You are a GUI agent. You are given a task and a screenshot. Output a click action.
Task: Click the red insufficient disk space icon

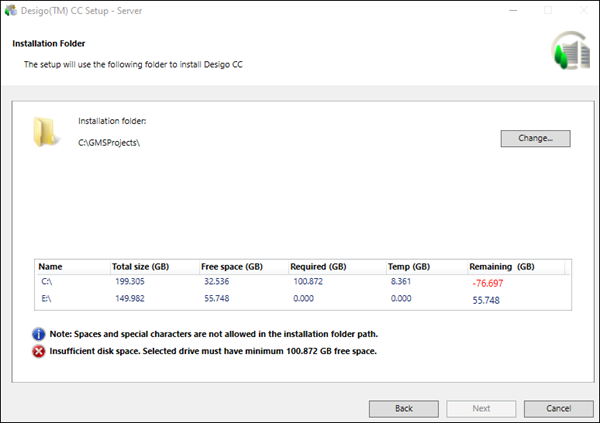(x=38, y=351)
